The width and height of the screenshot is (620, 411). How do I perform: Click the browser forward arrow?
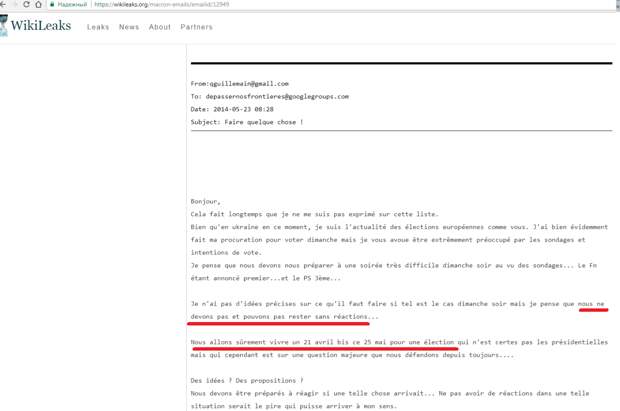[15, 4]
